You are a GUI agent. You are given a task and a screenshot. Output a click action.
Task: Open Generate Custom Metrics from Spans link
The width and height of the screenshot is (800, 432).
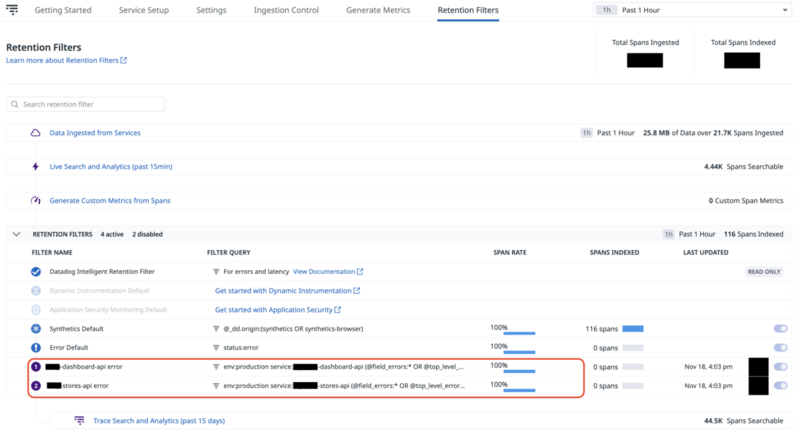coord(110,200)
